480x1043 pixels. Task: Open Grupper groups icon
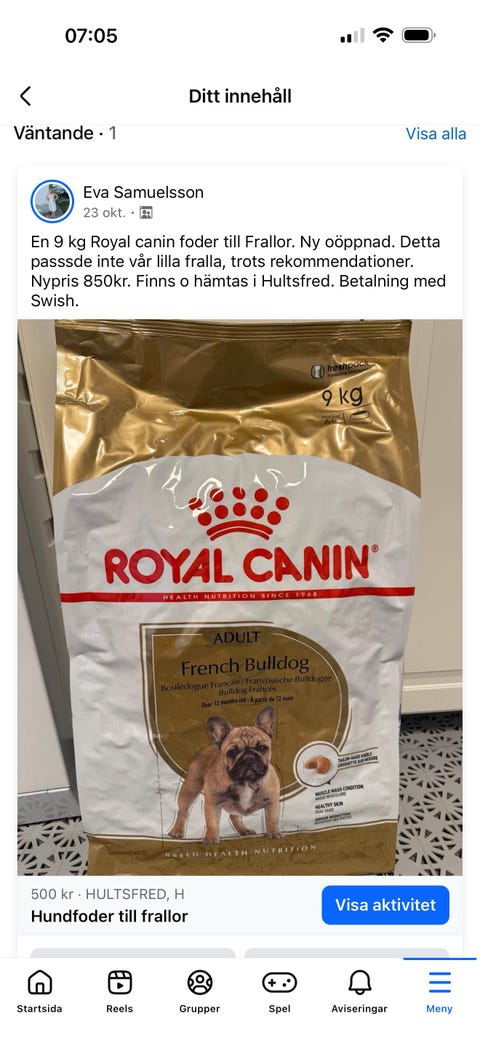pos(199,982)
